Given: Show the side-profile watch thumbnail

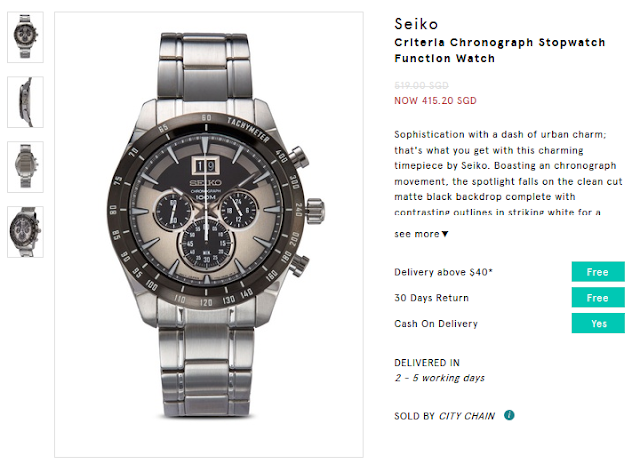Looking at the screenshot, I should (x=25, y=101).
